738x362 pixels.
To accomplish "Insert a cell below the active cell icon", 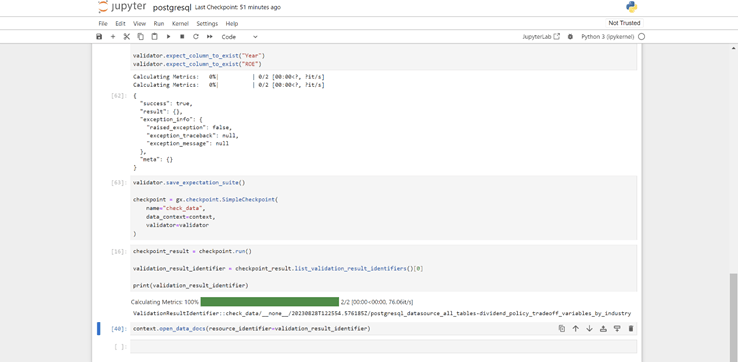I will coord(617,329).
